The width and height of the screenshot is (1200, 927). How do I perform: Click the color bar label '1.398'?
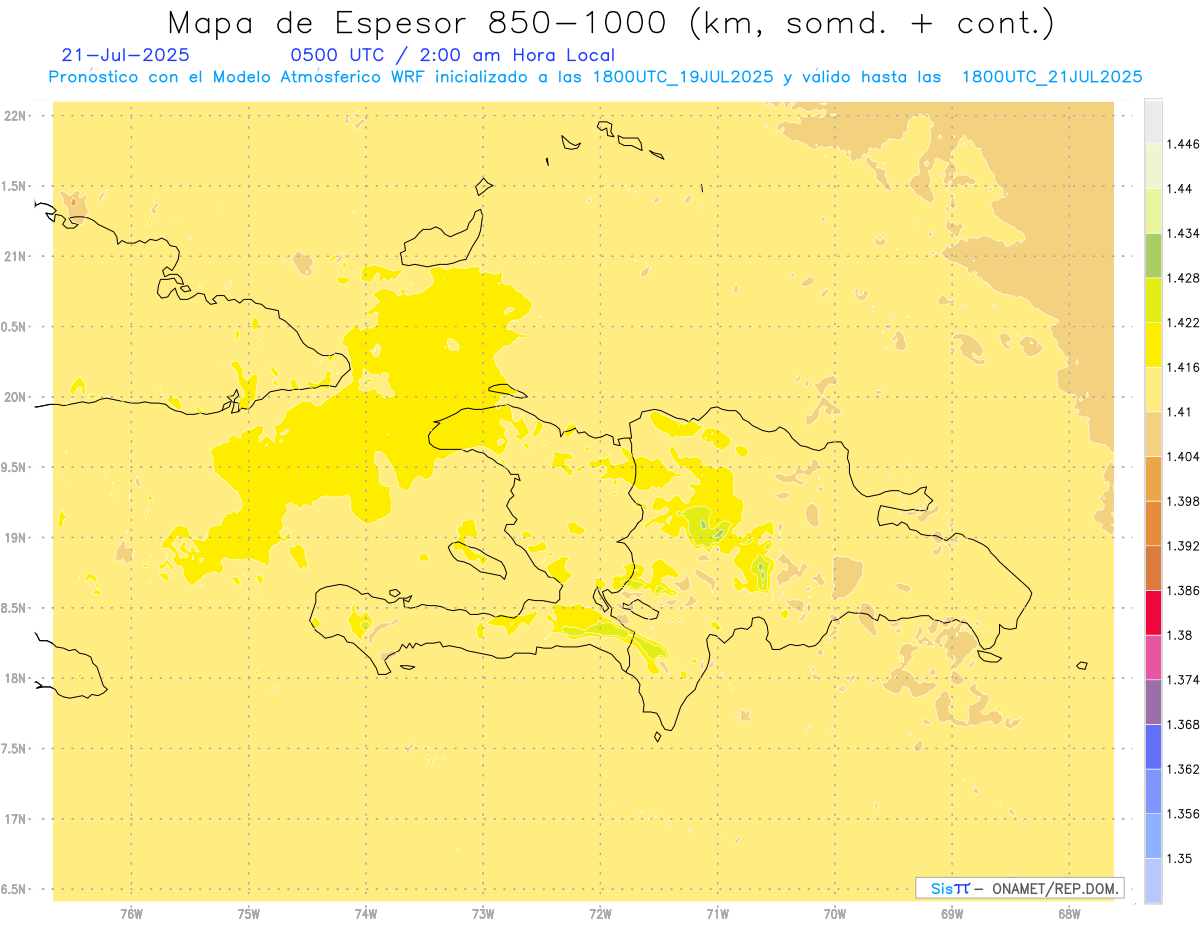click(x=1183, y=501)
